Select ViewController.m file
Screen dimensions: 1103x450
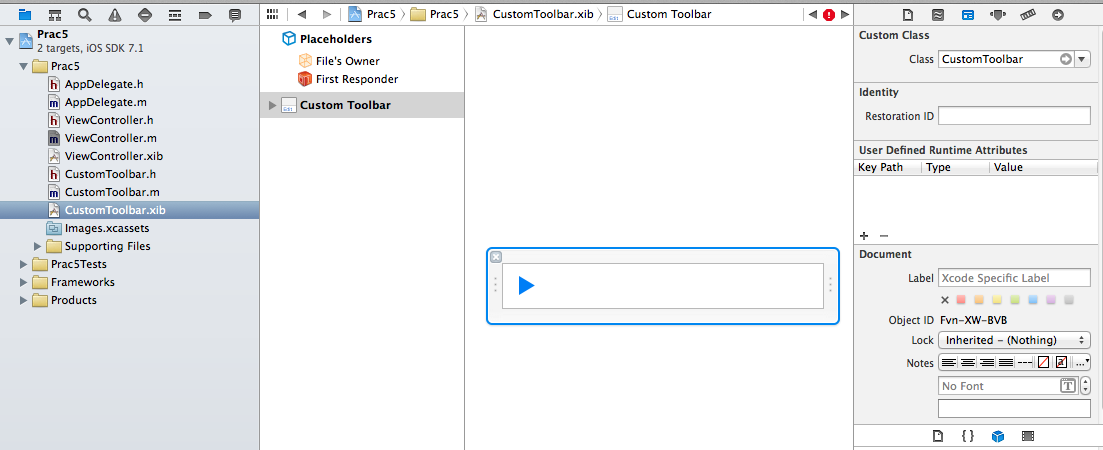click(x=110, y=139)
